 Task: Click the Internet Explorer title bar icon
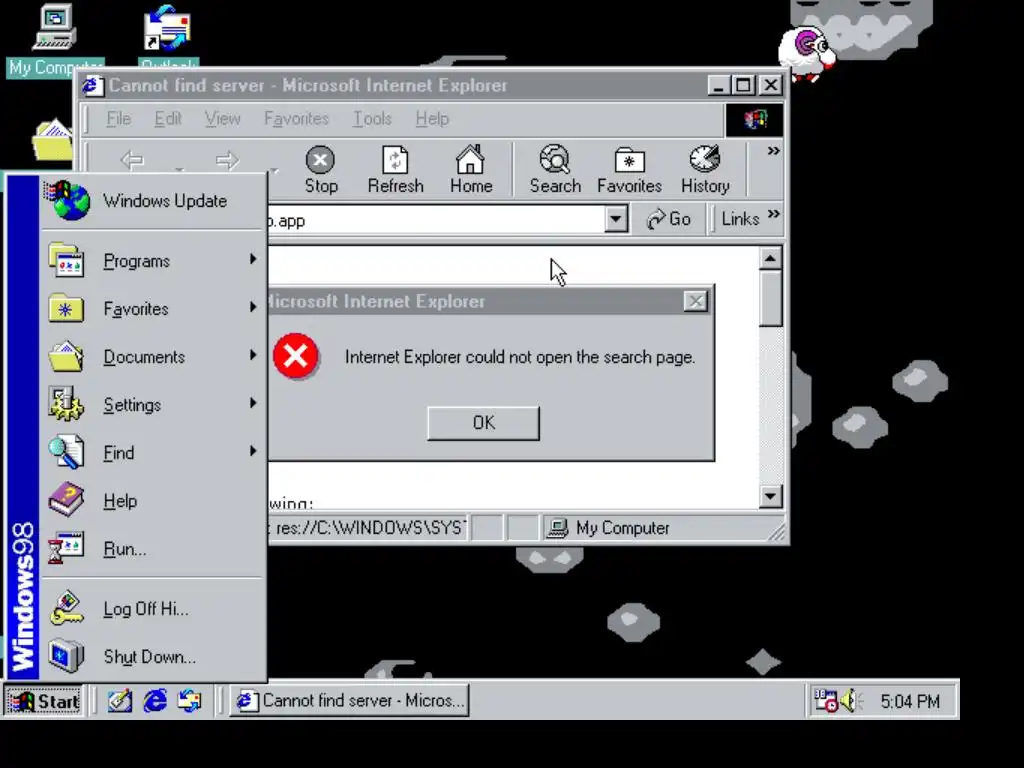[93, 86]
